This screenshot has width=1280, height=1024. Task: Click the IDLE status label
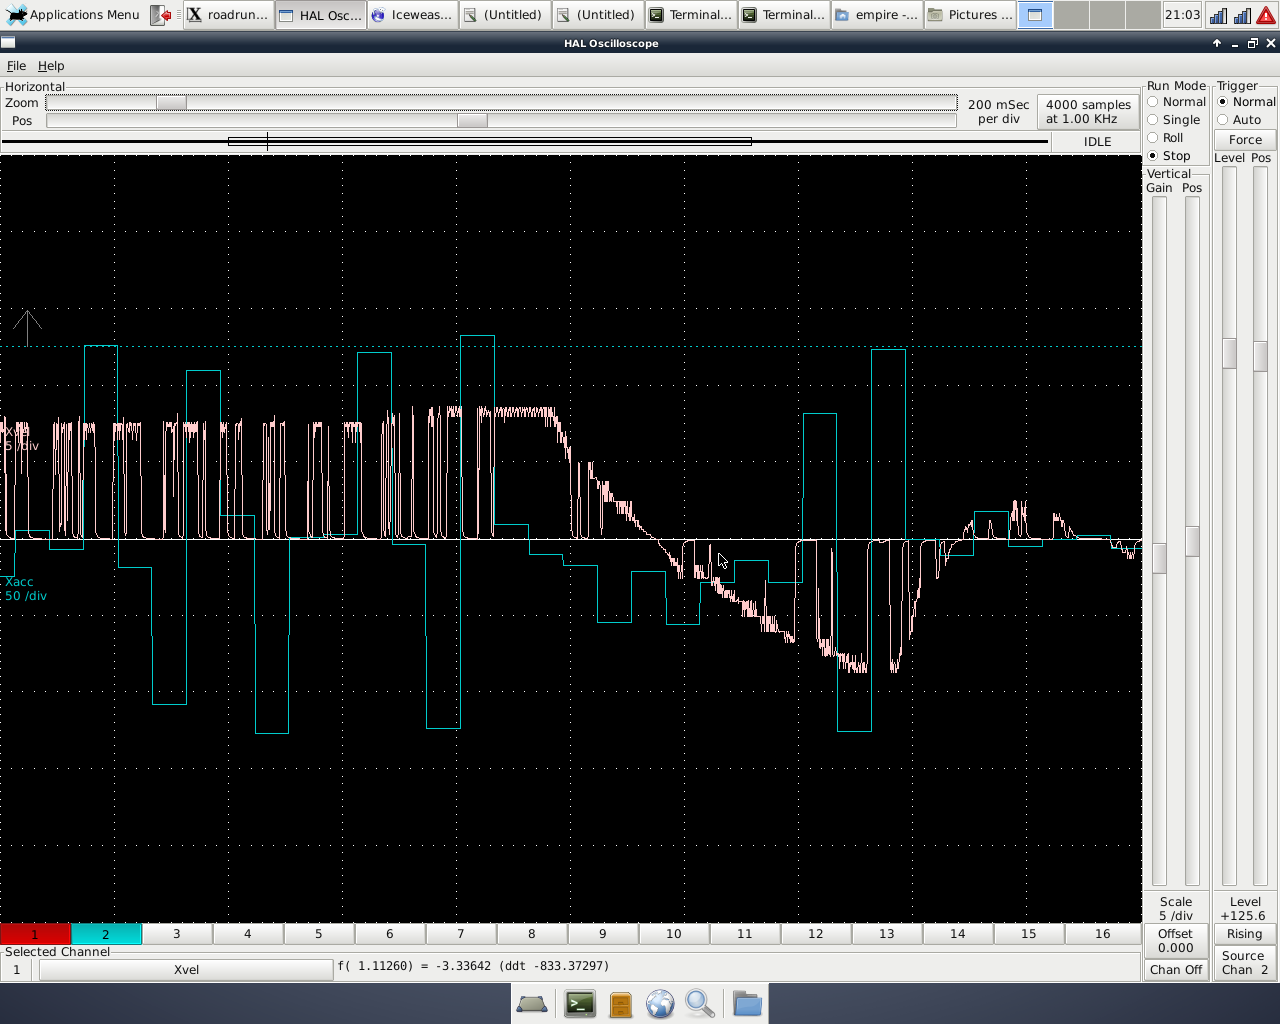pyautogui.click(x=1097, y=142)
